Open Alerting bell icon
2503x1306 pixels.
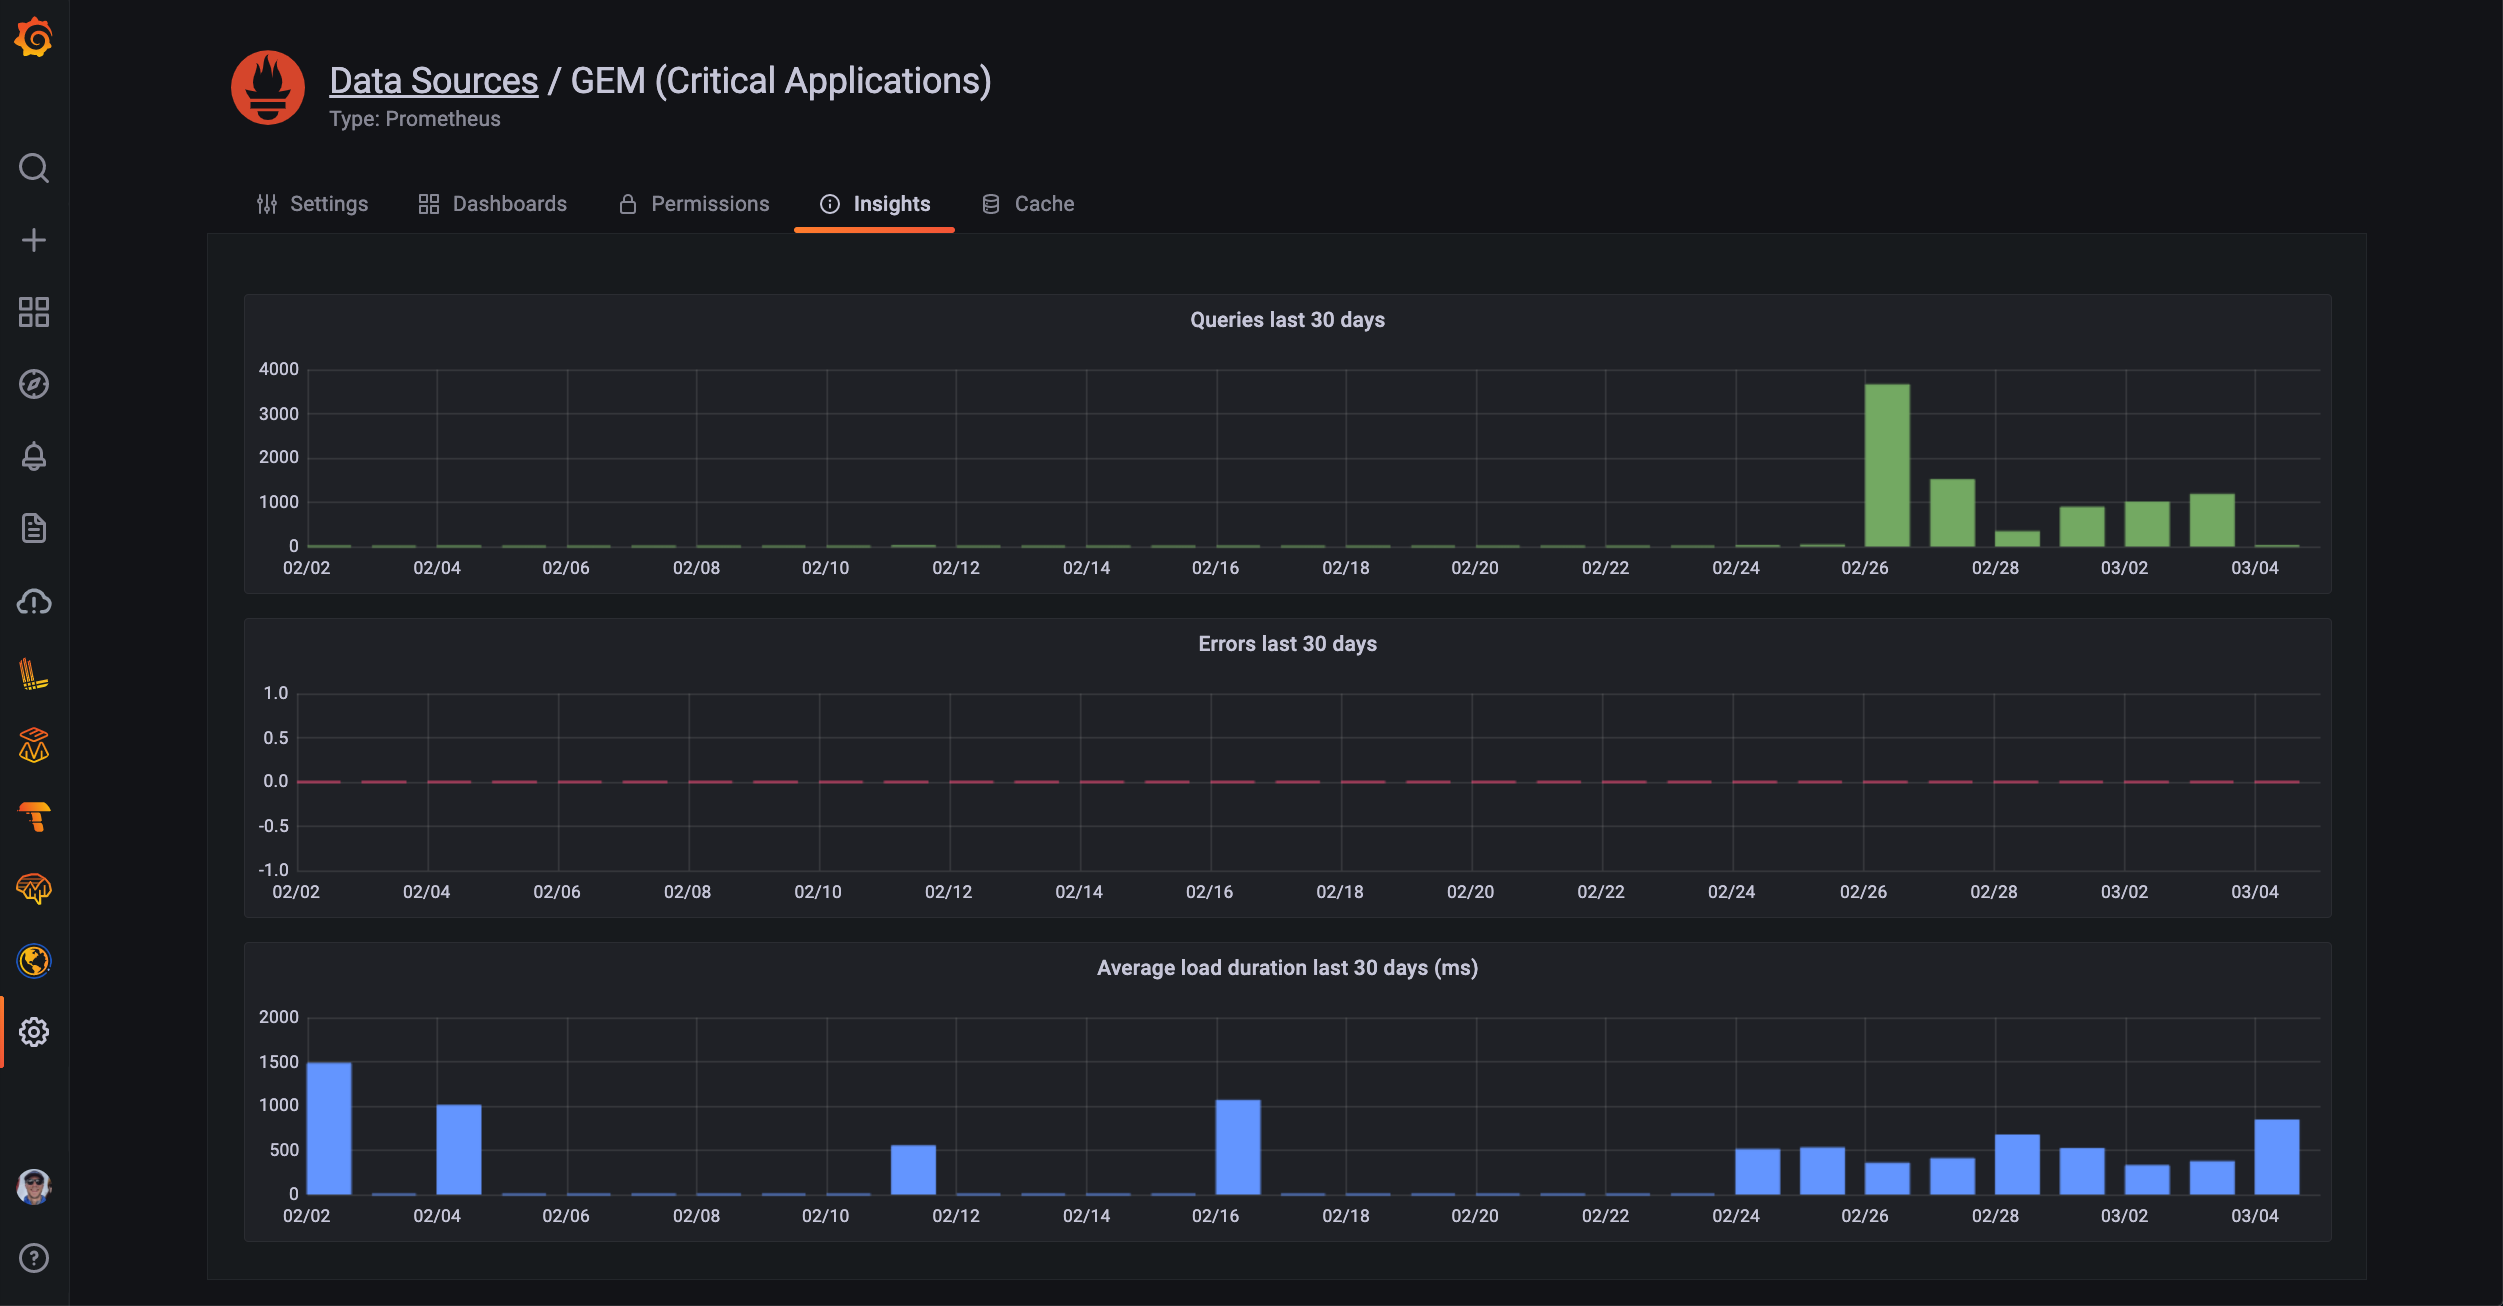tap(34, 456)
